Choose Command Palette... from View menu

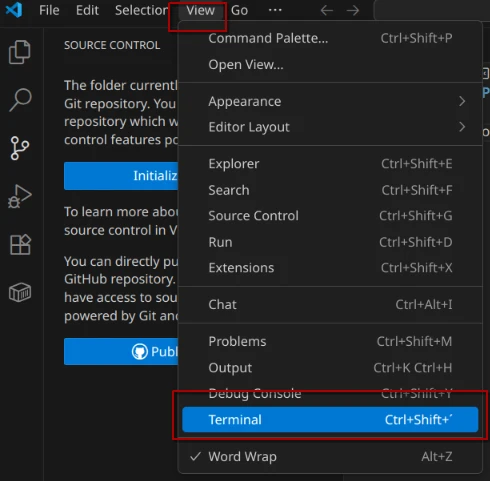click(330, 38)
